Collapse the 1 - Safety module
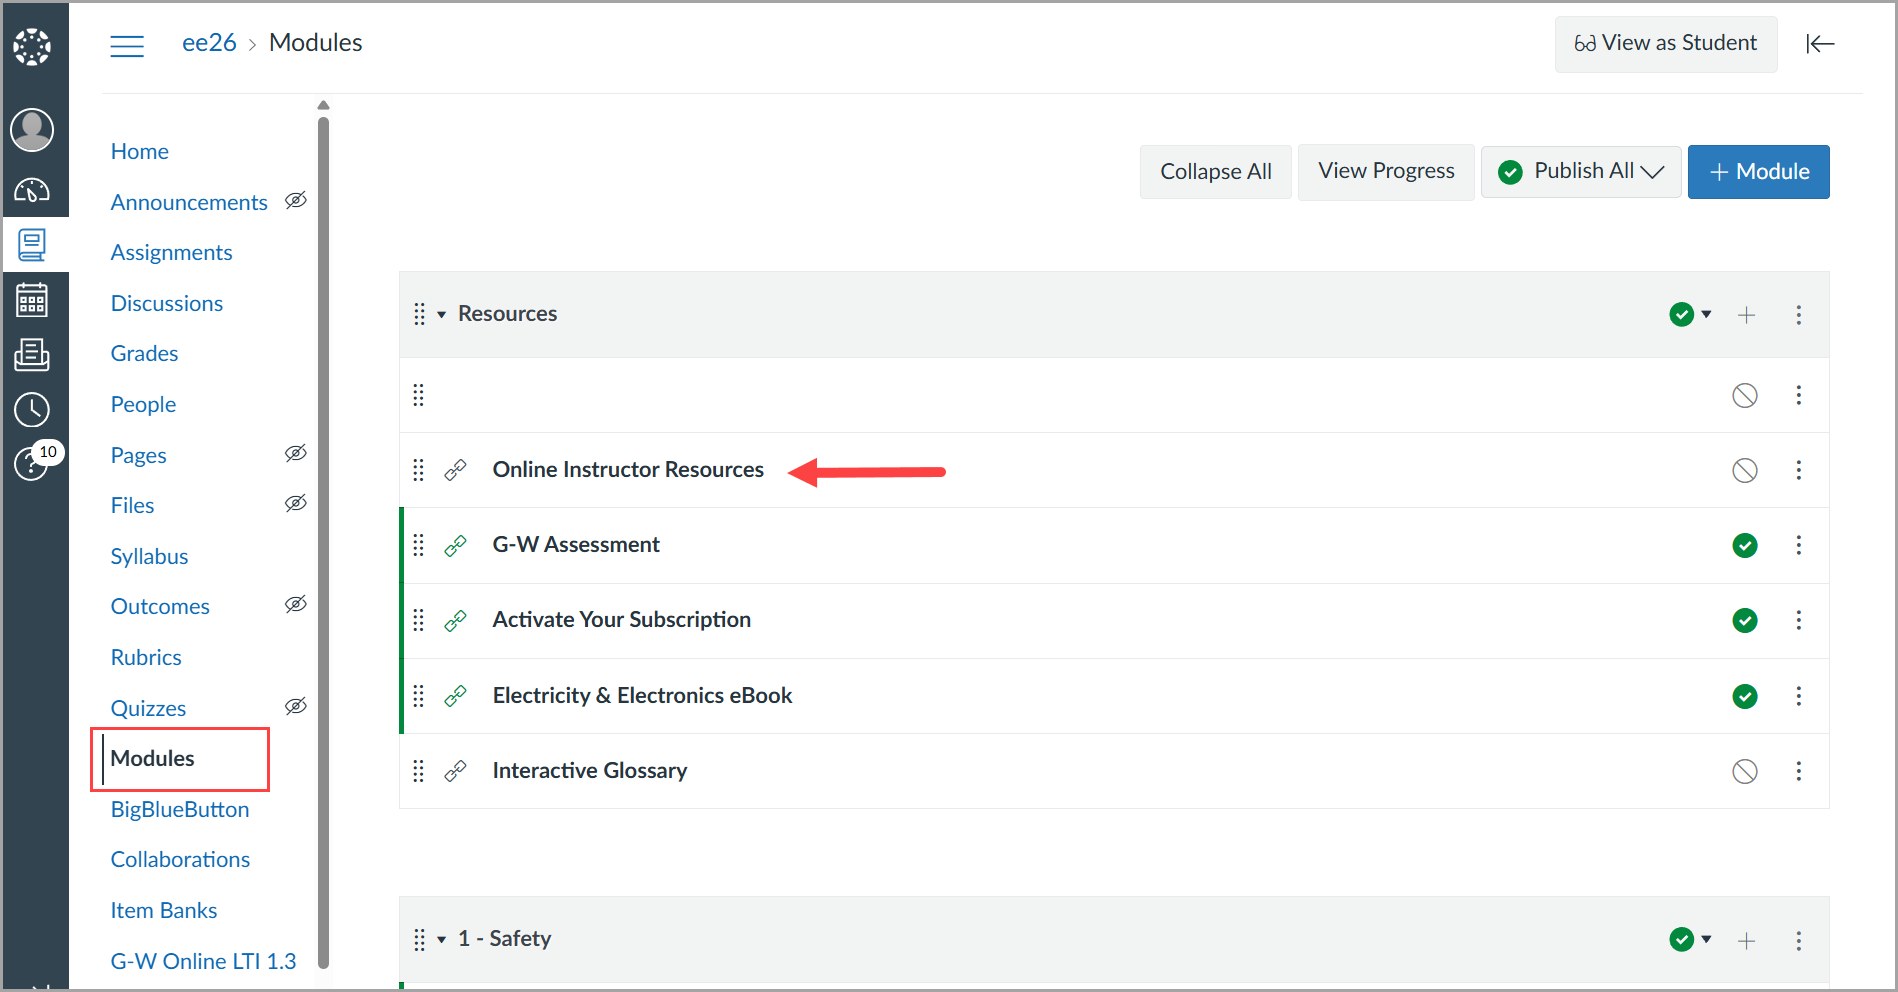 [x=441, y=940]
